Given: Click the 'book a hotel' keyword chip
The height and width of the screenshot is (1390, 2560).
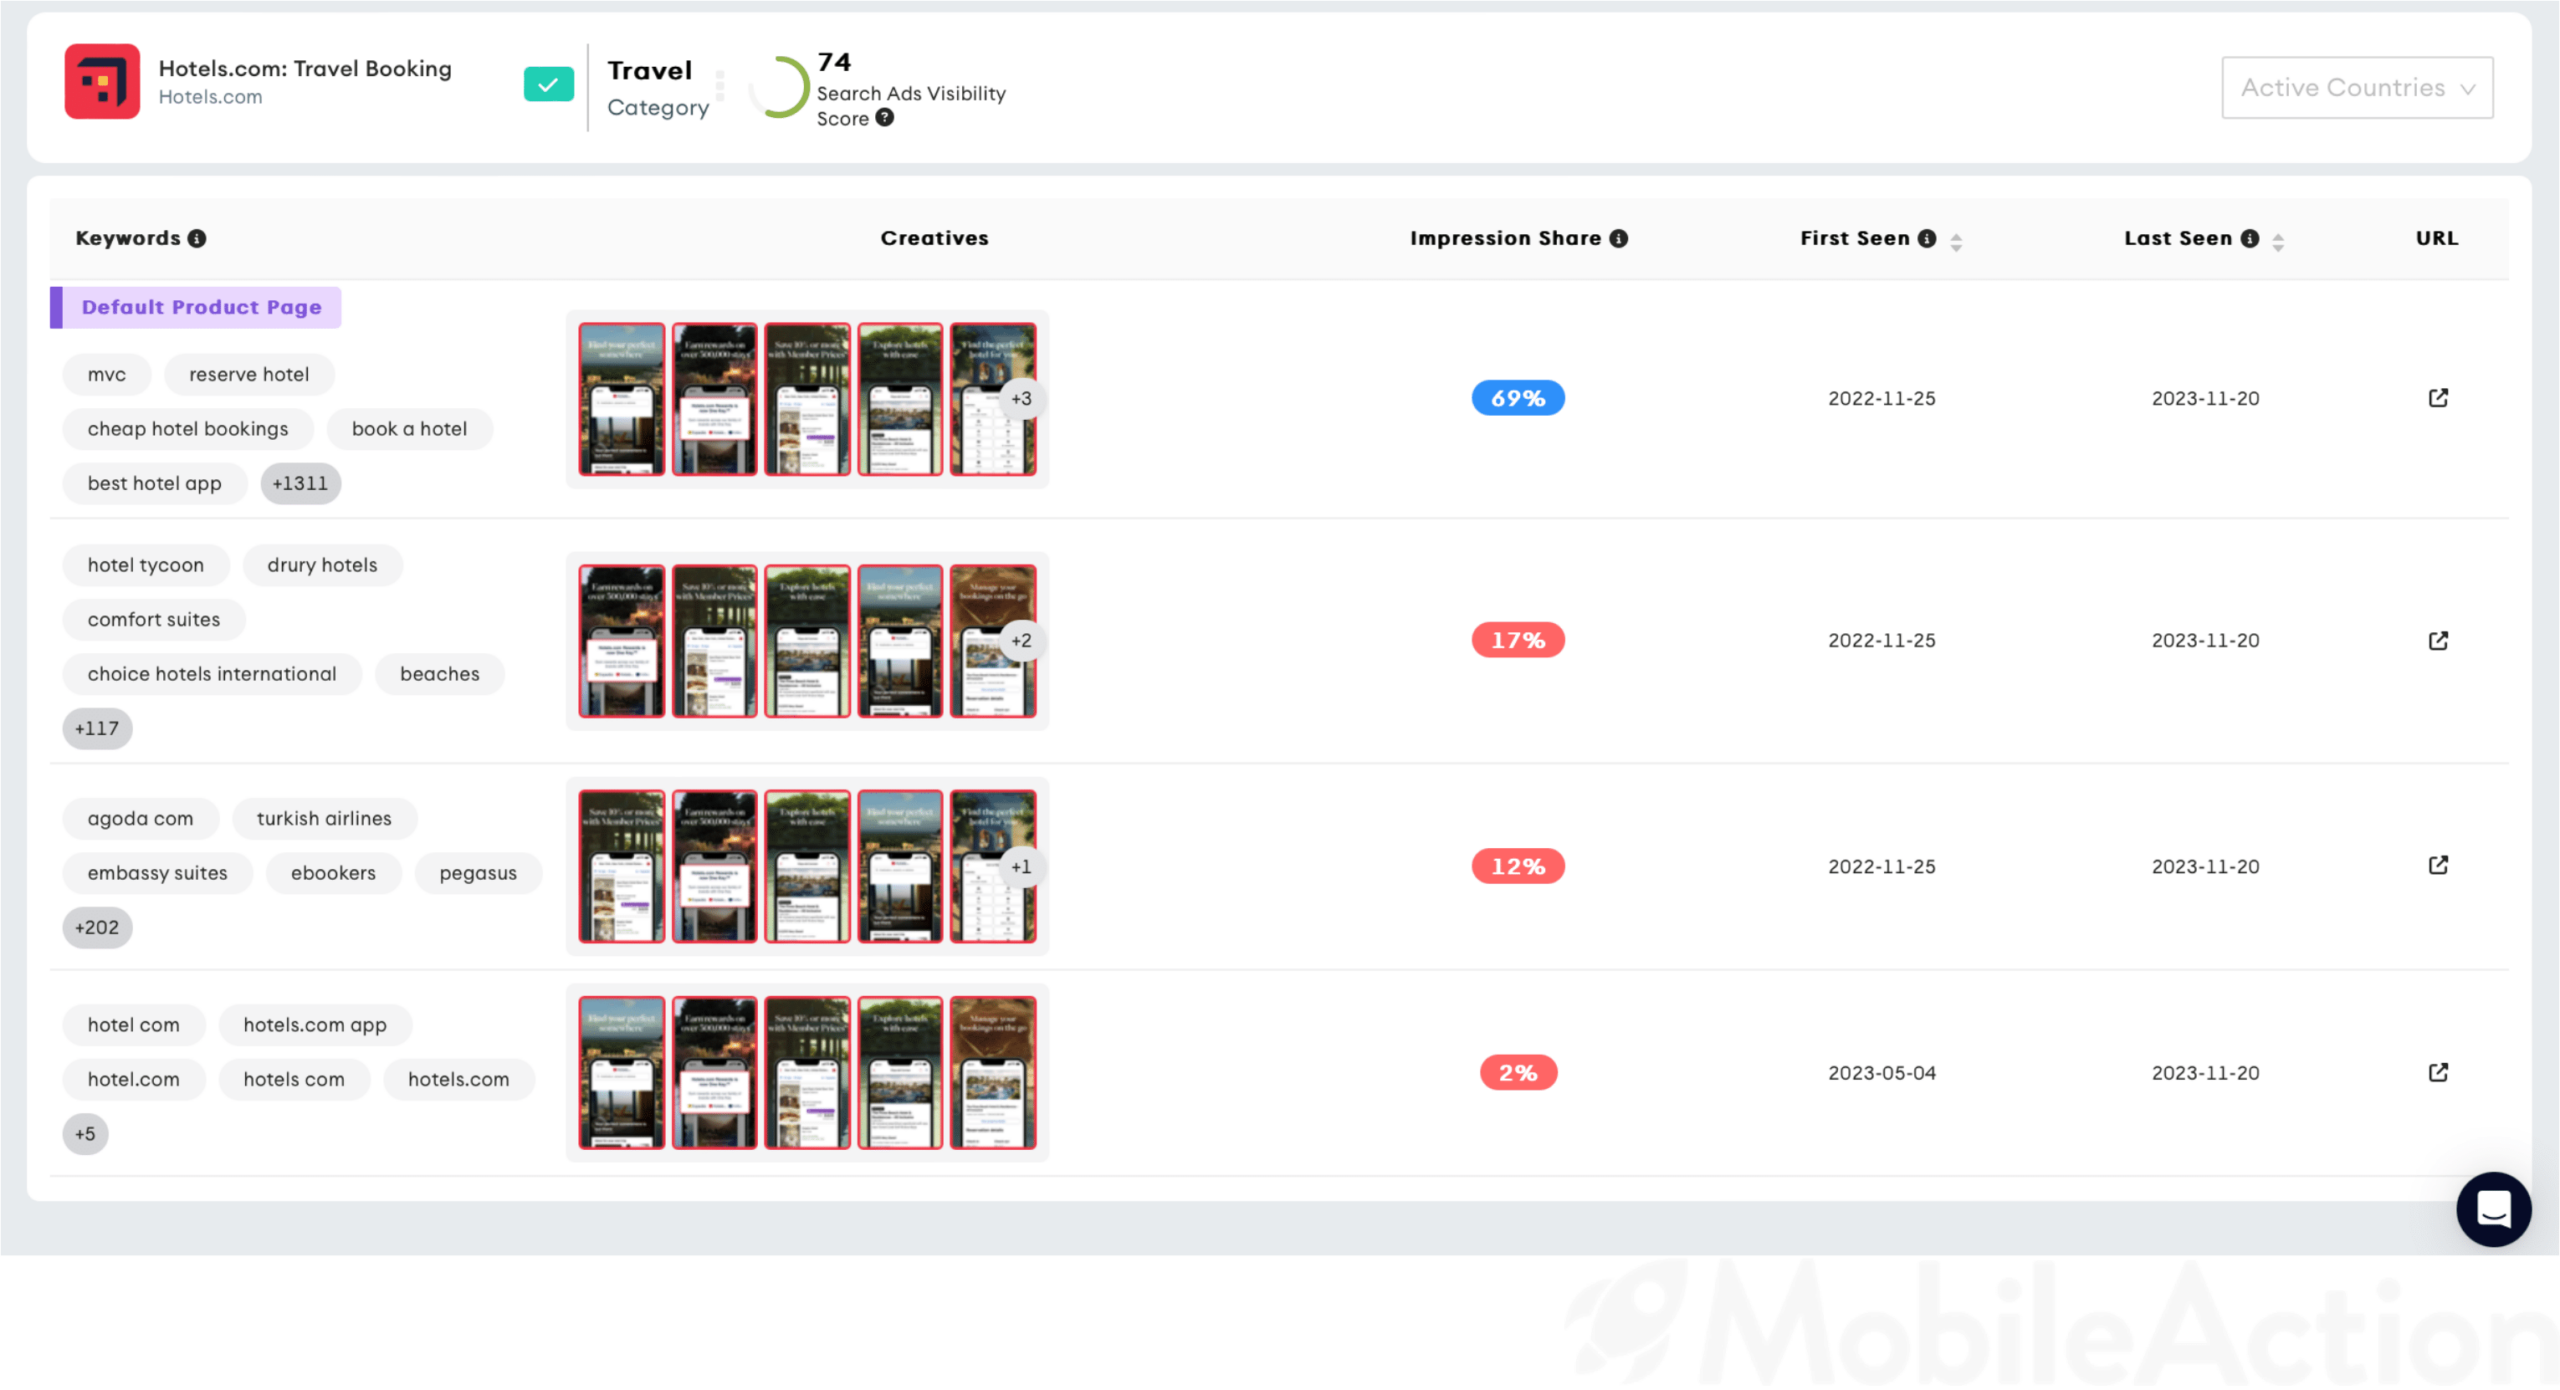Looking at the screenshot, I should (409, 429).
